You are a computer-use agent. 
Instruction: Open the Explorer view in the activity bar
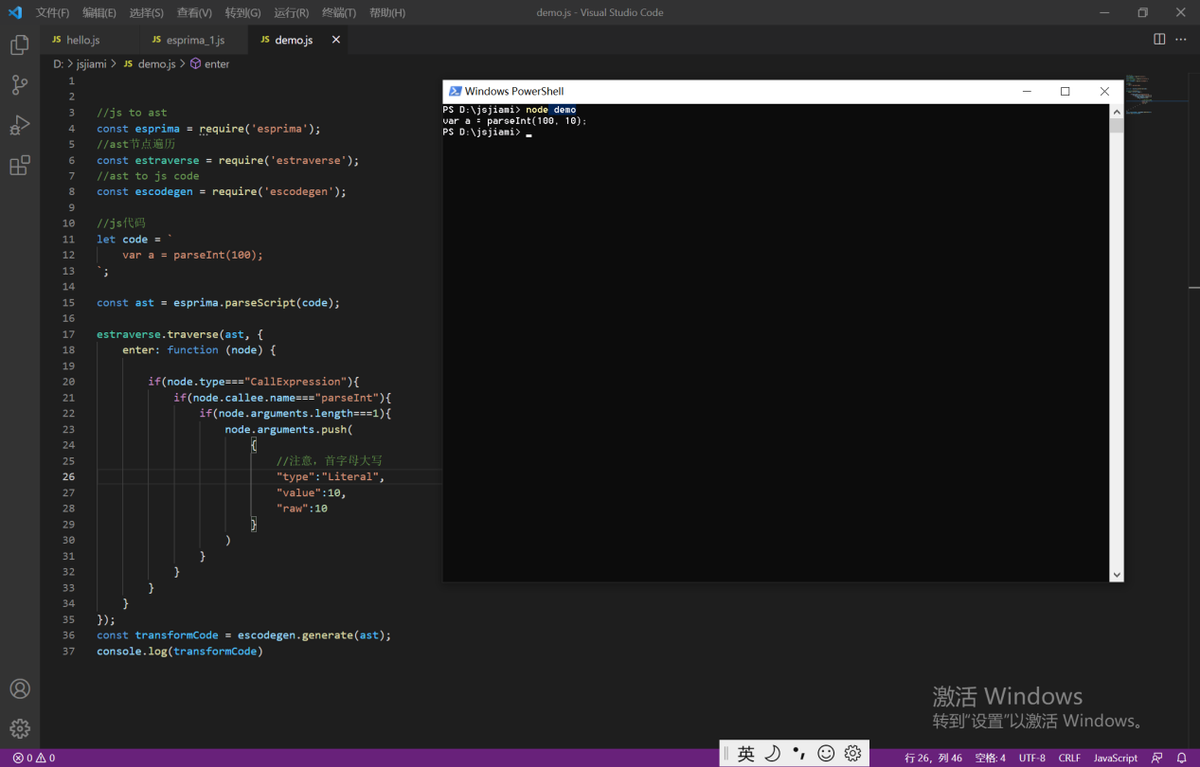(19, 45)
